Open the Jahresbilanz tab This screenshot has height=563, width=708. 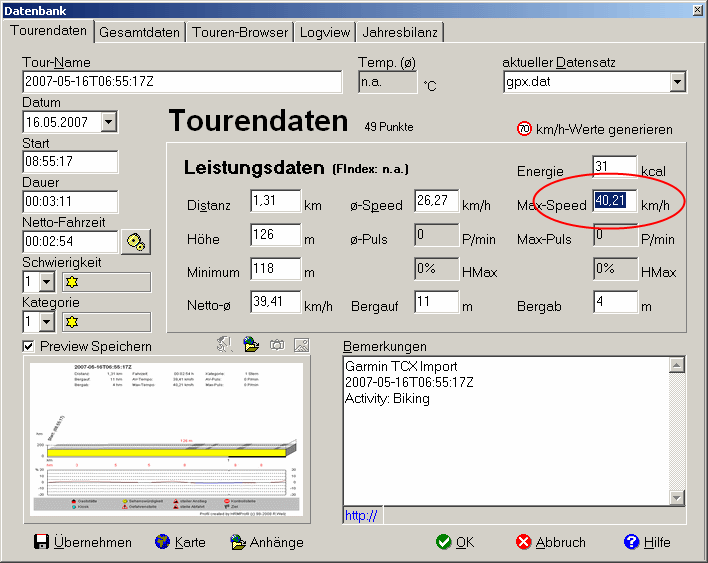400,32
